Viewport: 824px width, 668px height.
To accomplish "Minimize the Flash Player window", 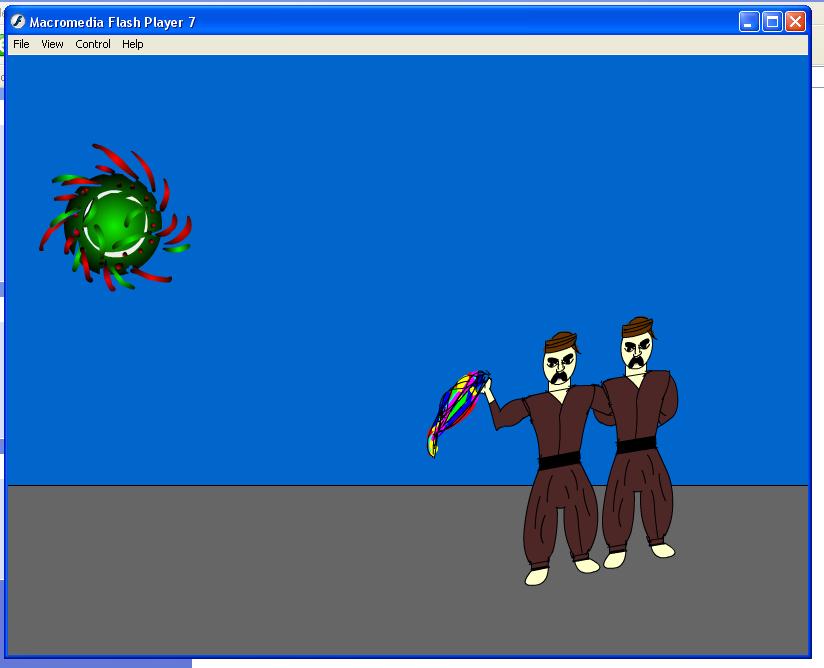I will click(749, 21).
